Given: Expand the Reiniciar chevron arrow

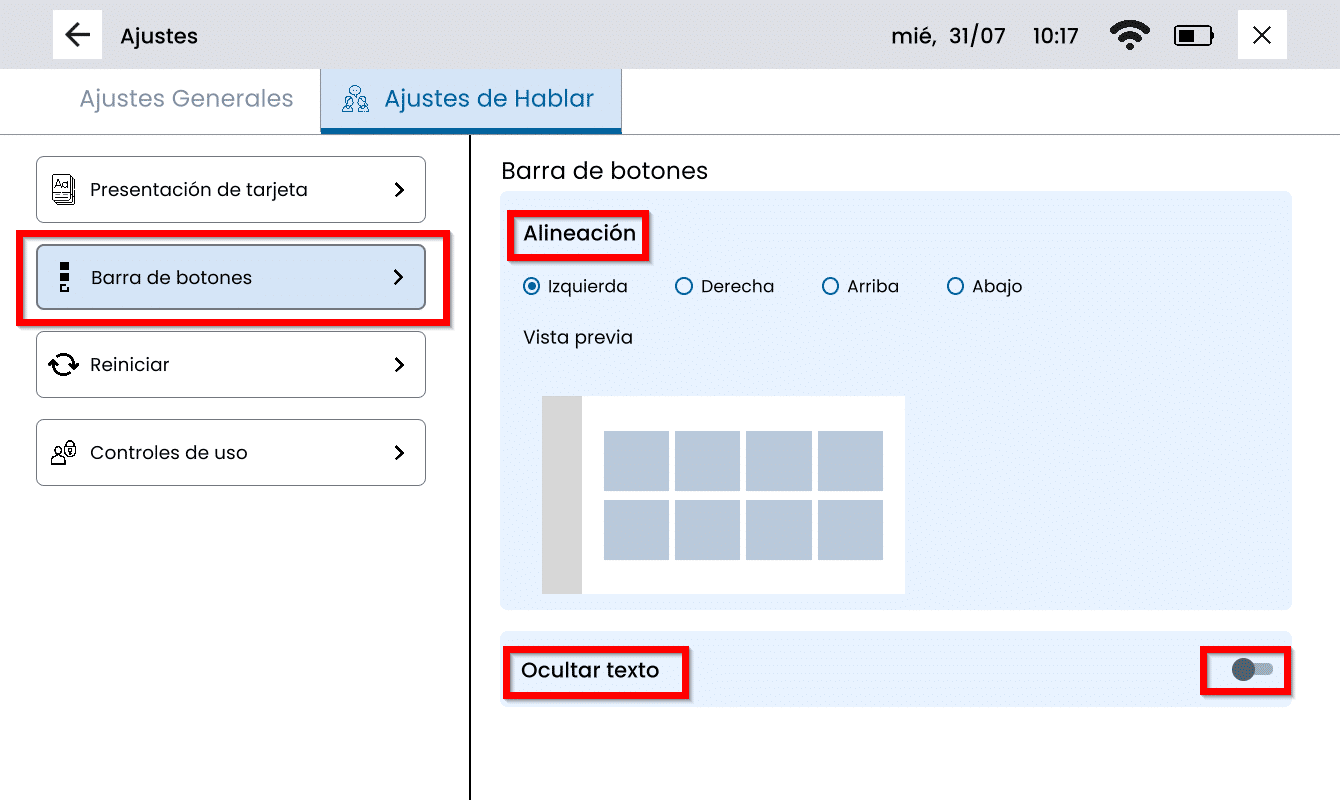Looking at the screenshot, I should tap(399, 365).
